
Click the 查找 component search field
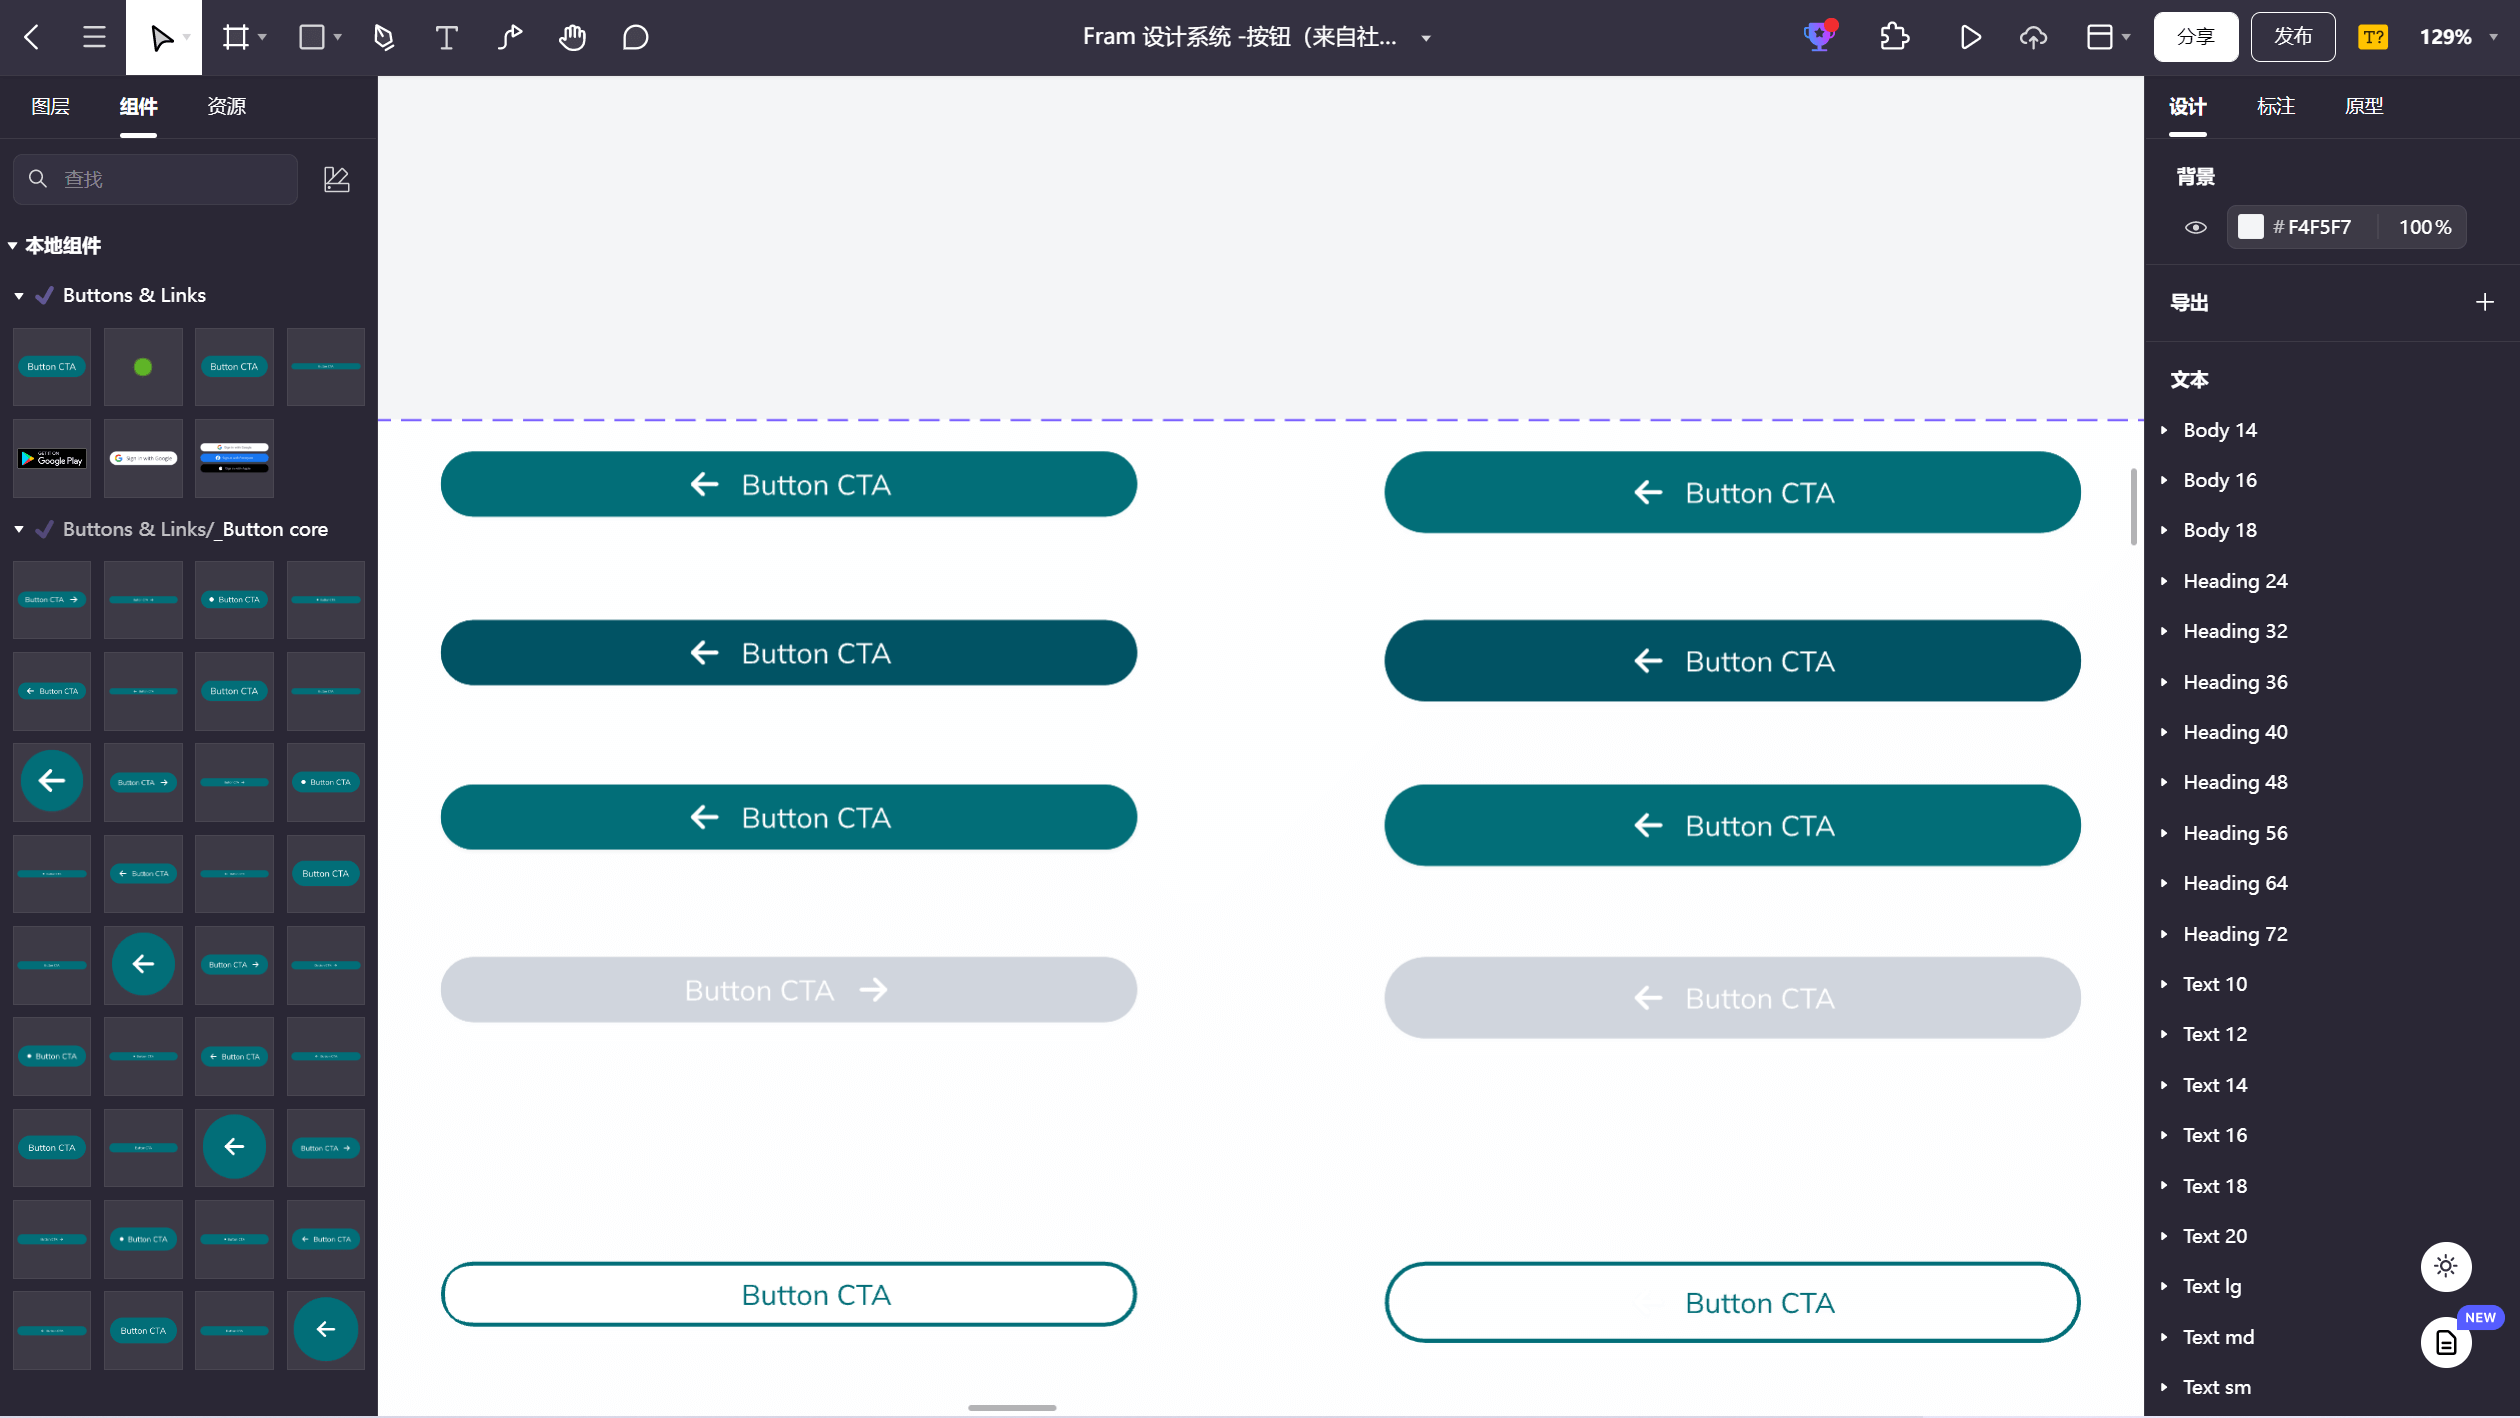click(x=156, y=179)
